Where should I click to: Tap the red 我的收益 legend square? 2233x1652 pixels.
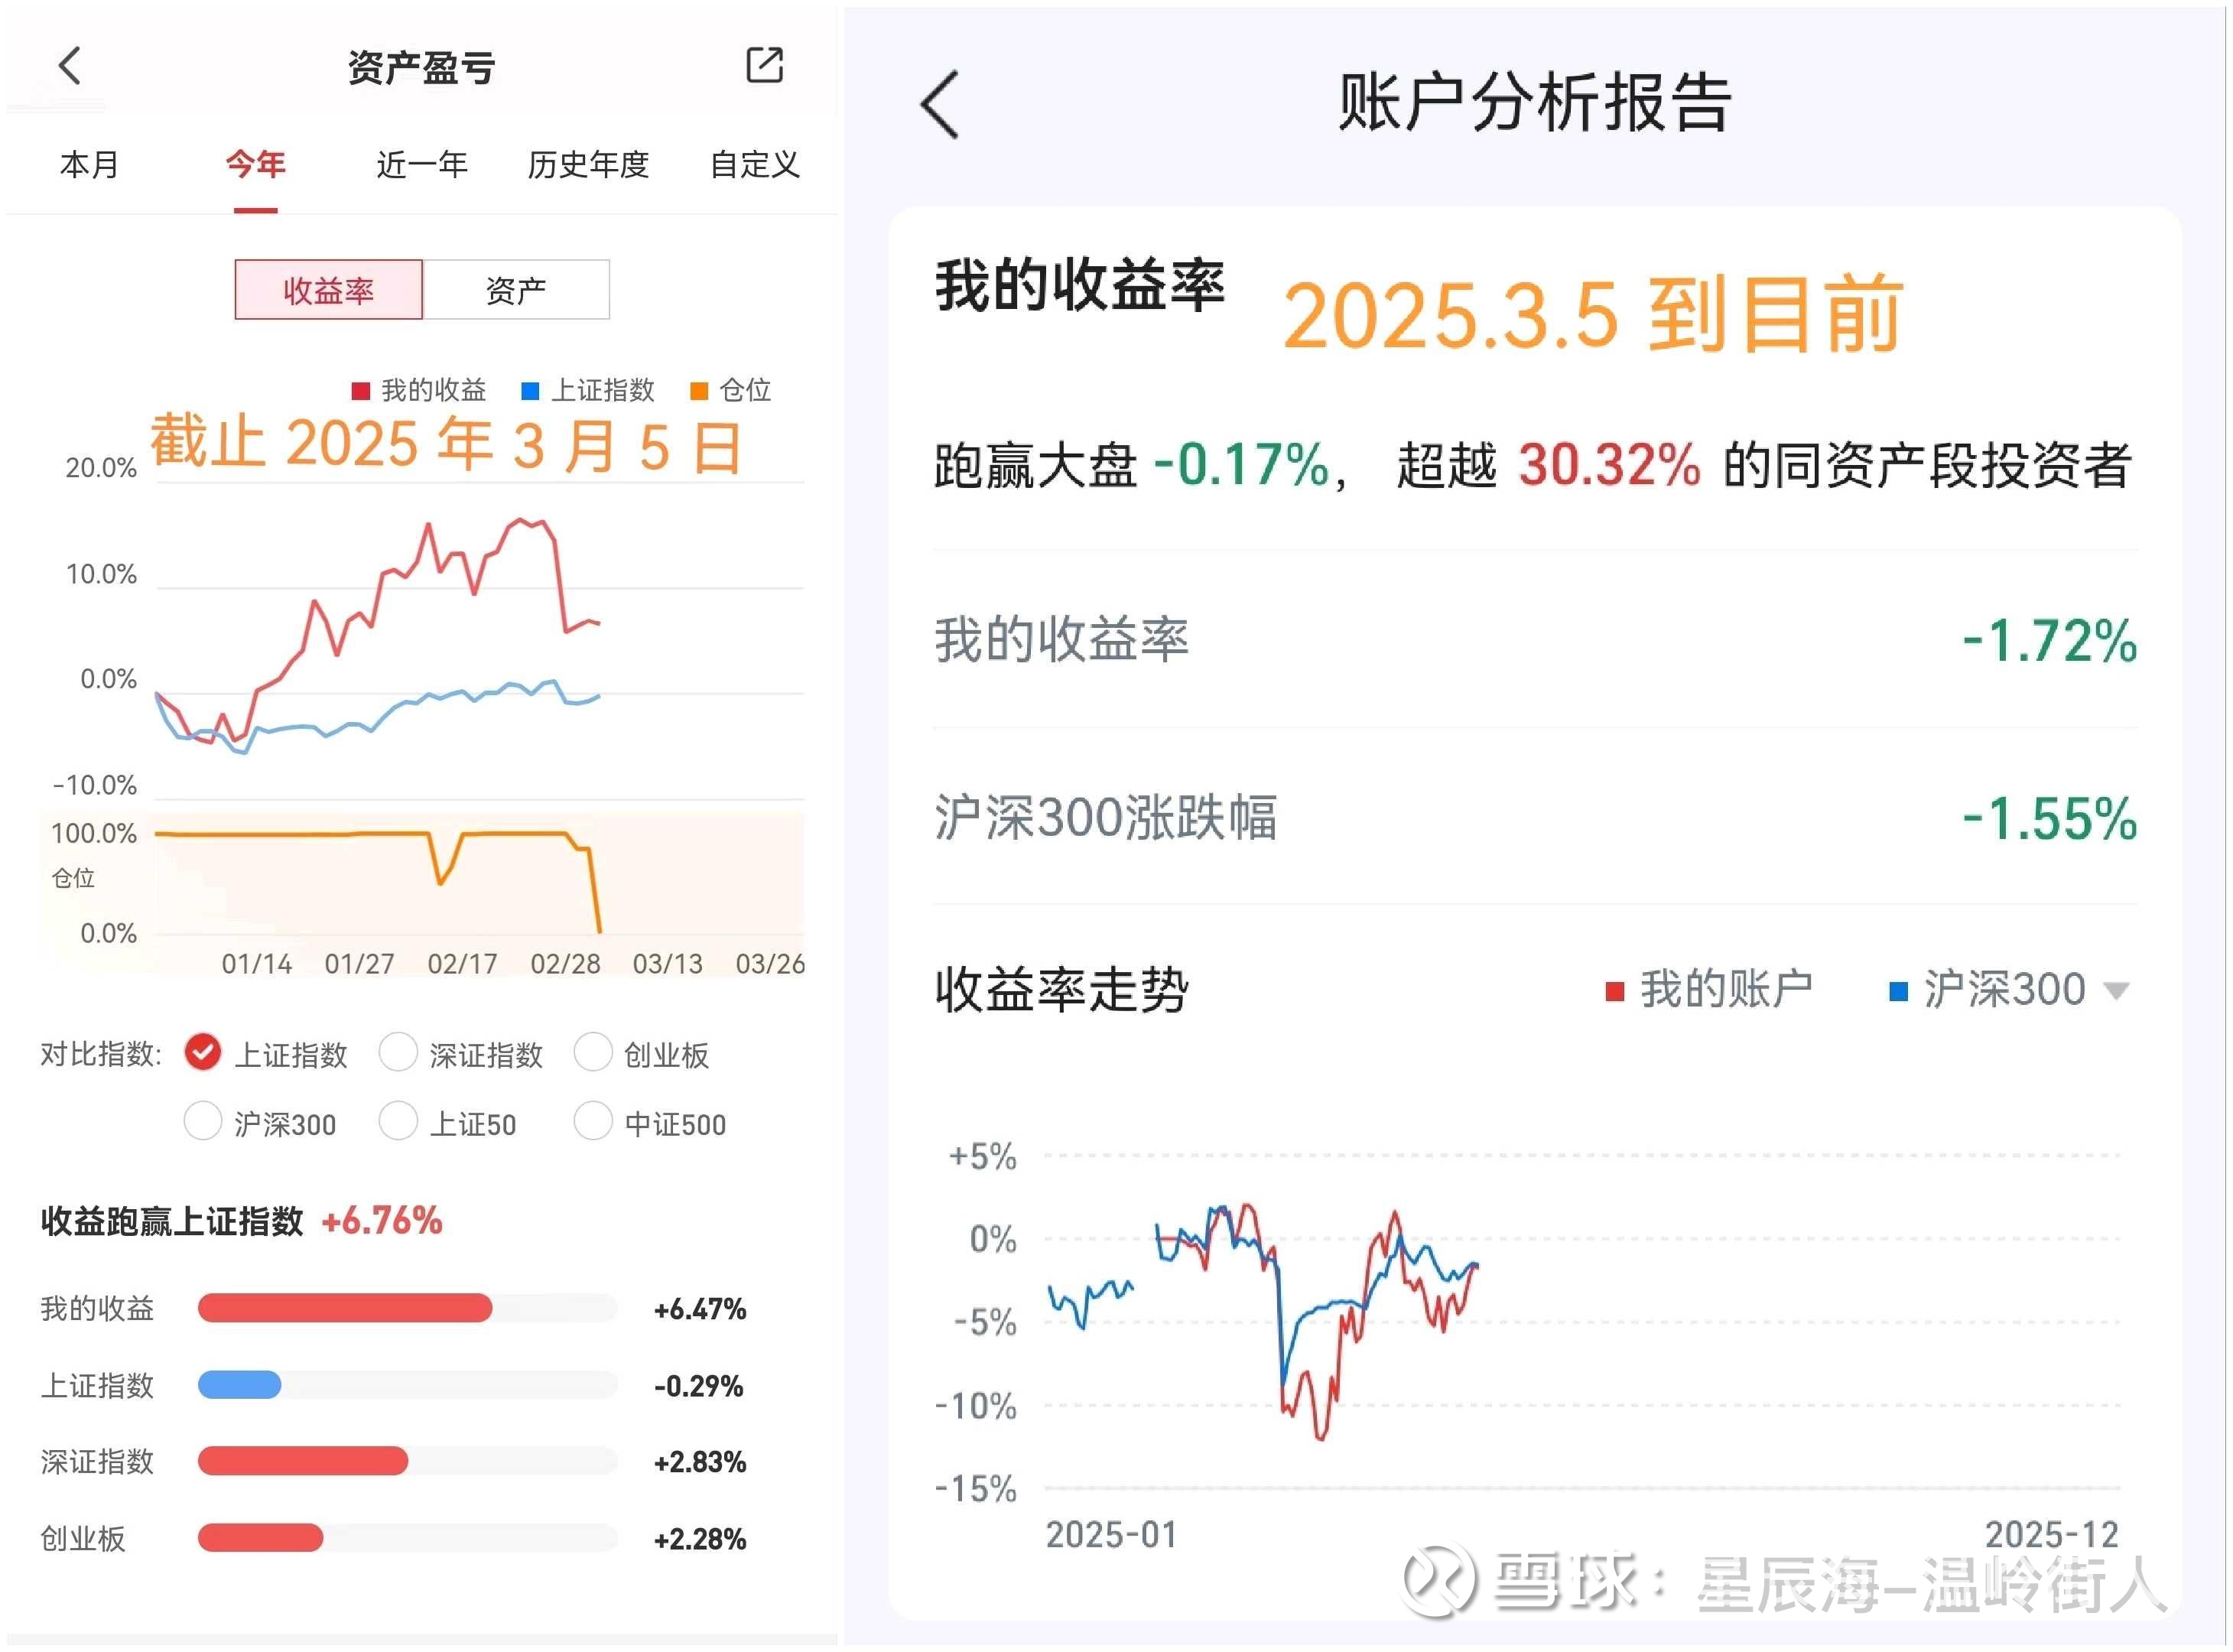click(361, 391)
